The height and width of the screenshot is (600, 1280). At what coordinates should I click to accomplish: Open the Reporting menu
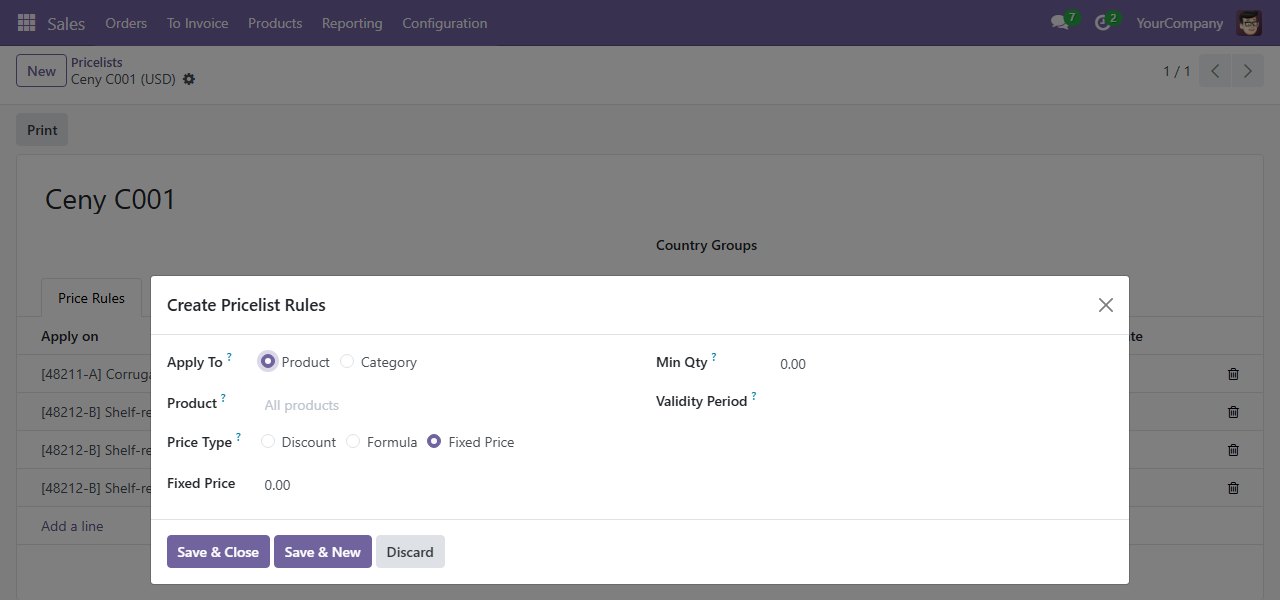[352, 23]
